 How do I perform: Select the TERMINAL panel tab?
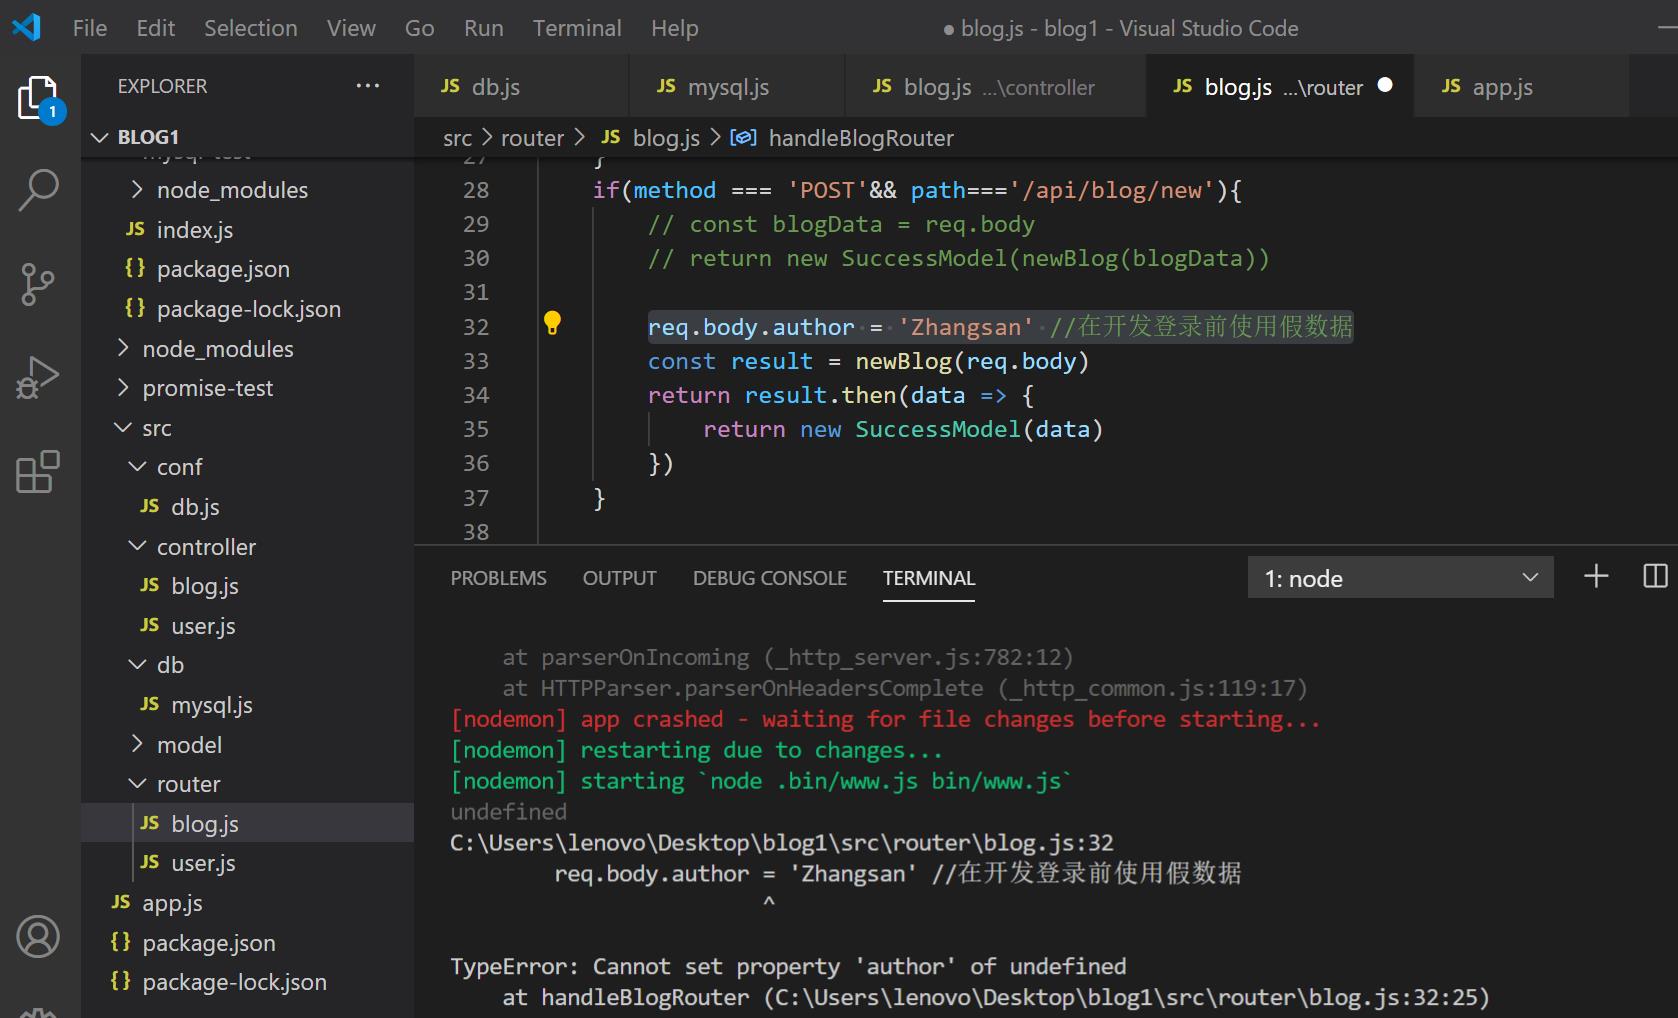pos(929,578)
